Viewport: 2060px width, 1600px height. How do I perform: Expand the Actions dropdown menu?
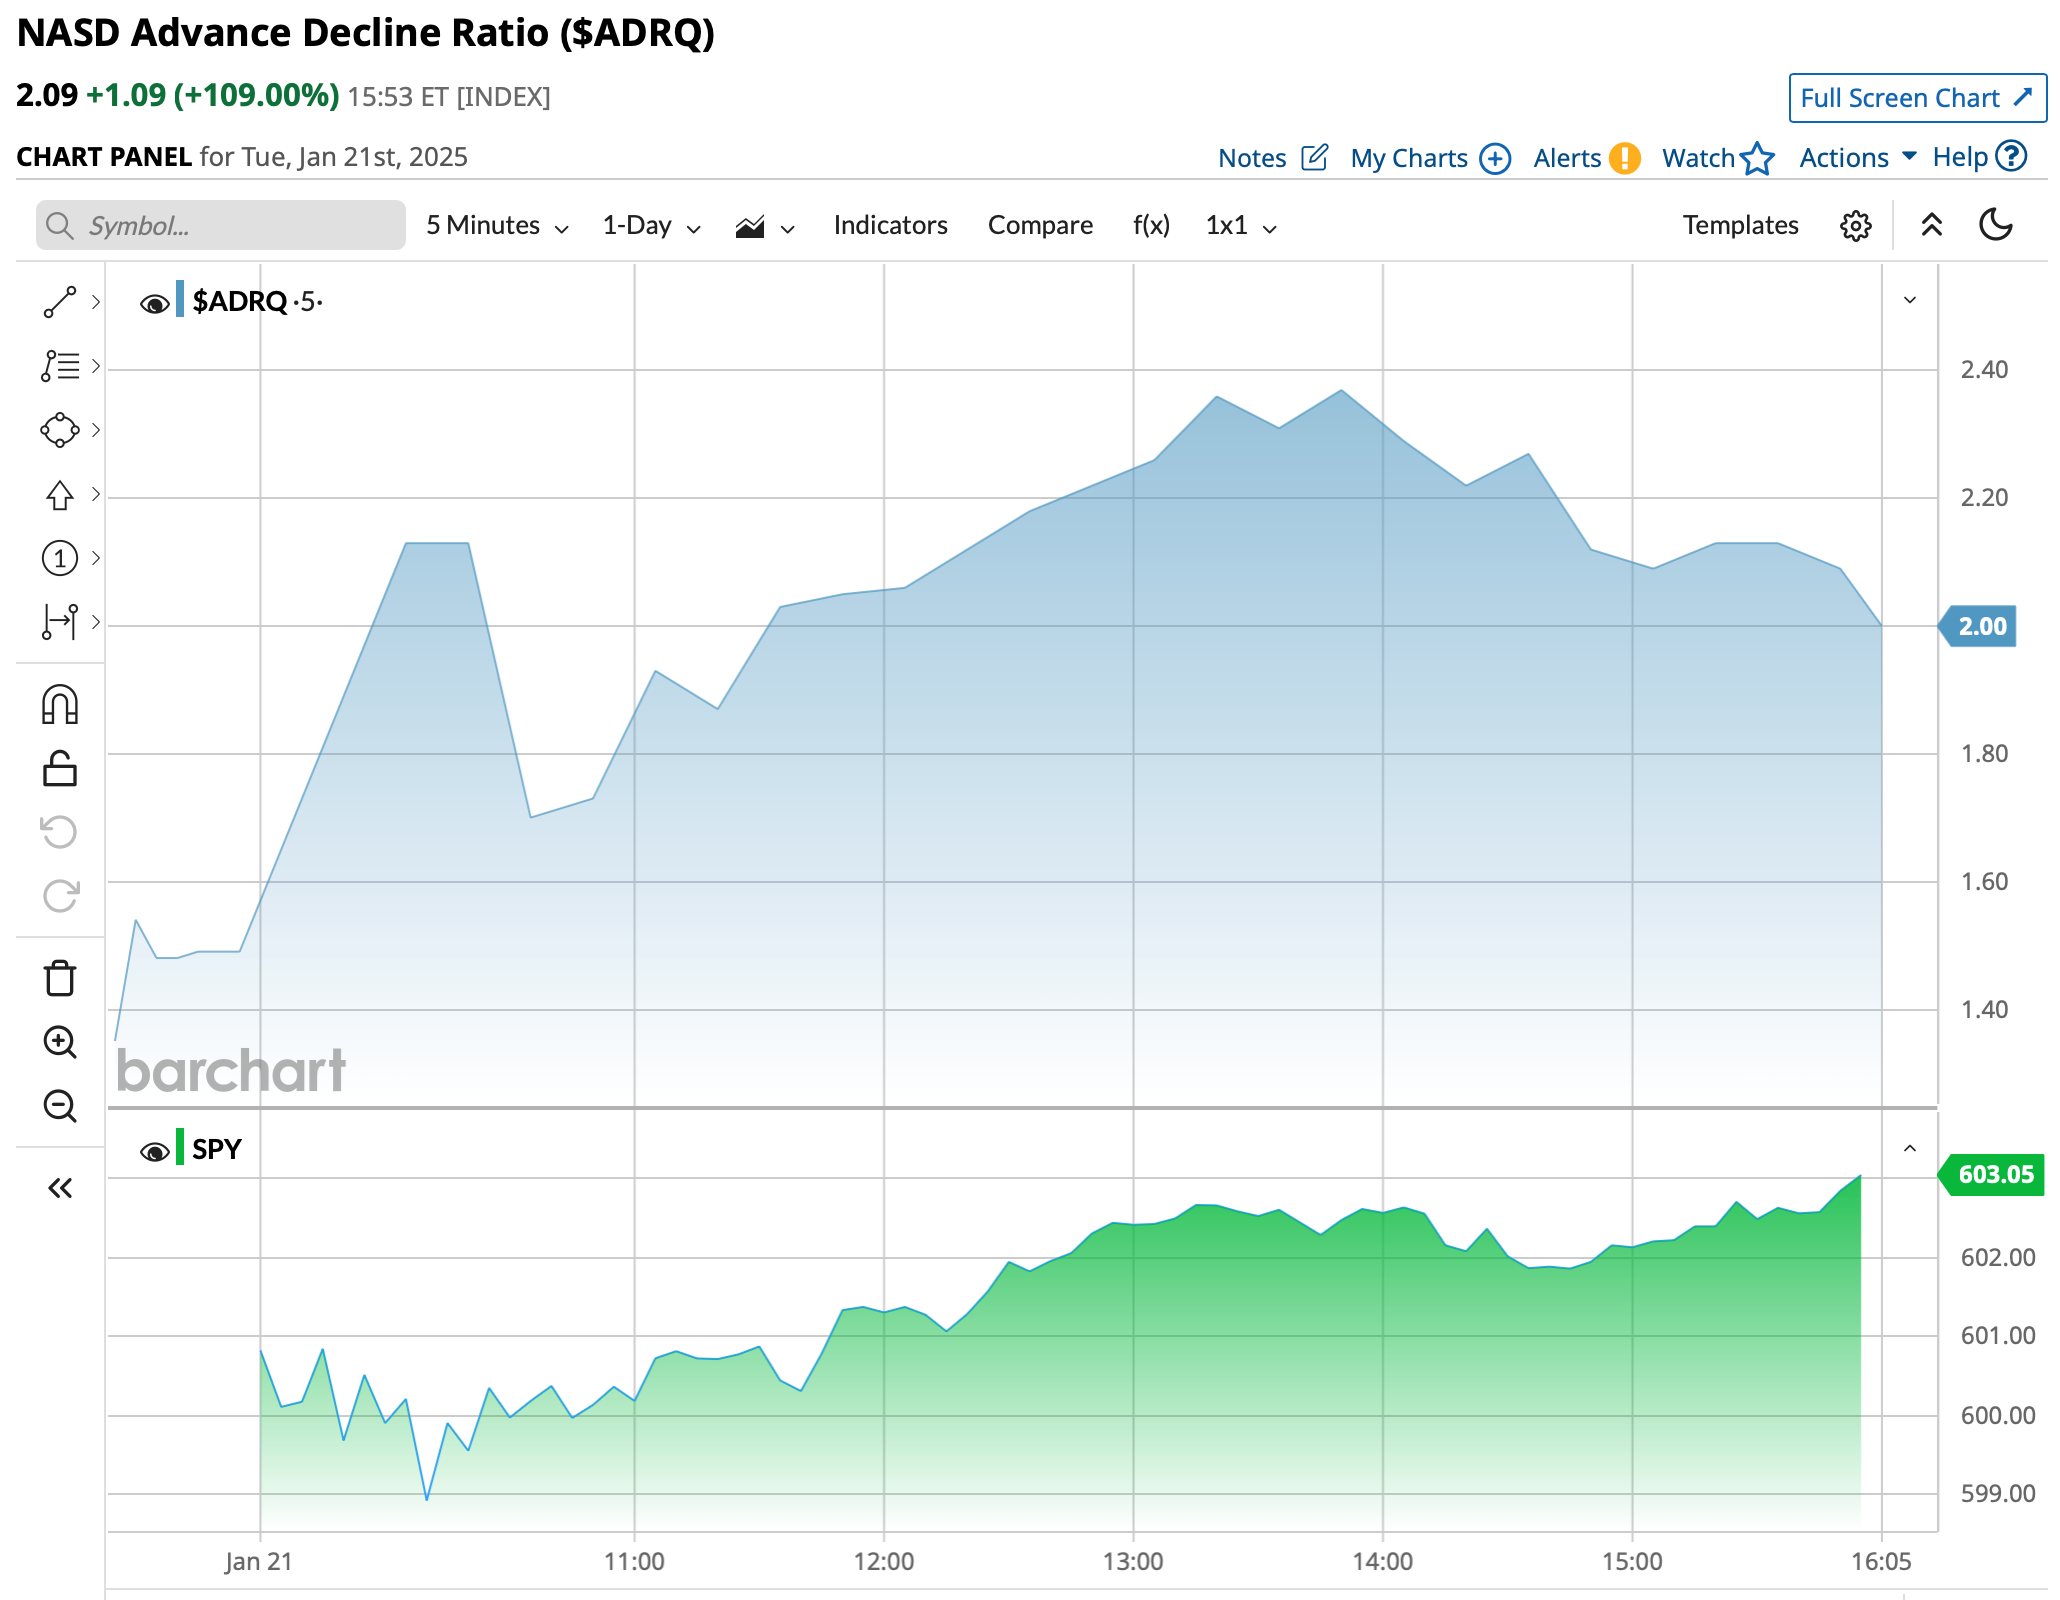coord(1857,158)
